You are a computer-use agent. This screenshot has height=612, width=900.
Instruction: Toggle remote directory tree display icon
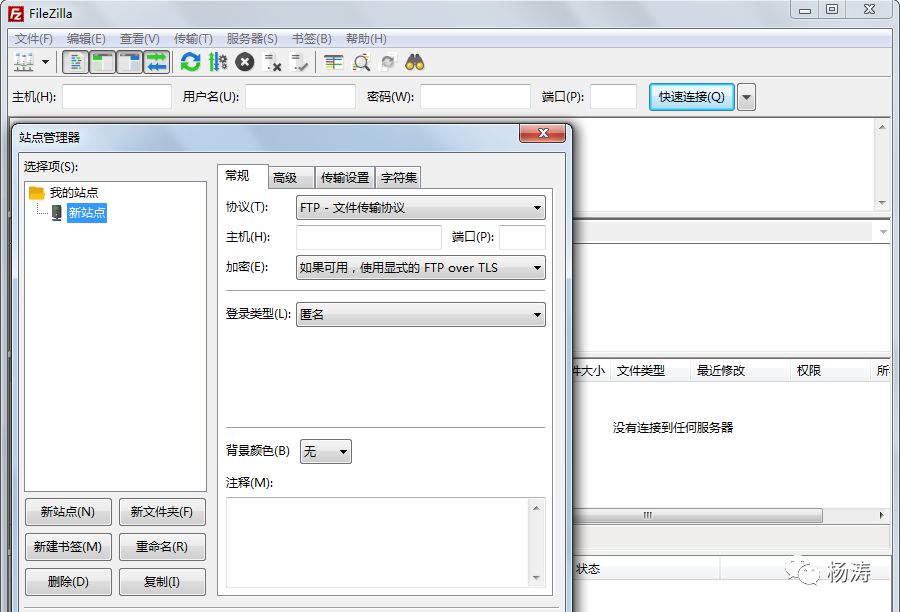[x=130, y=62]
